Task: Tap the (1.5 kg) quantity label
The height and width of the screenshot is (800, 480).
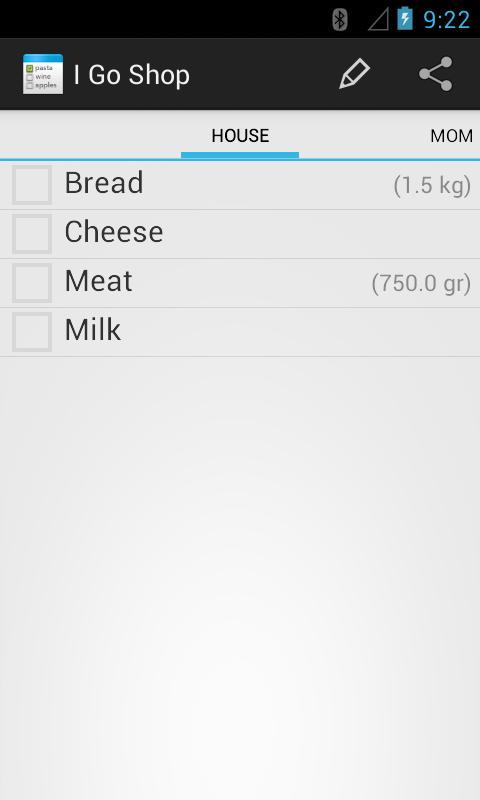Action: point(432,185)
